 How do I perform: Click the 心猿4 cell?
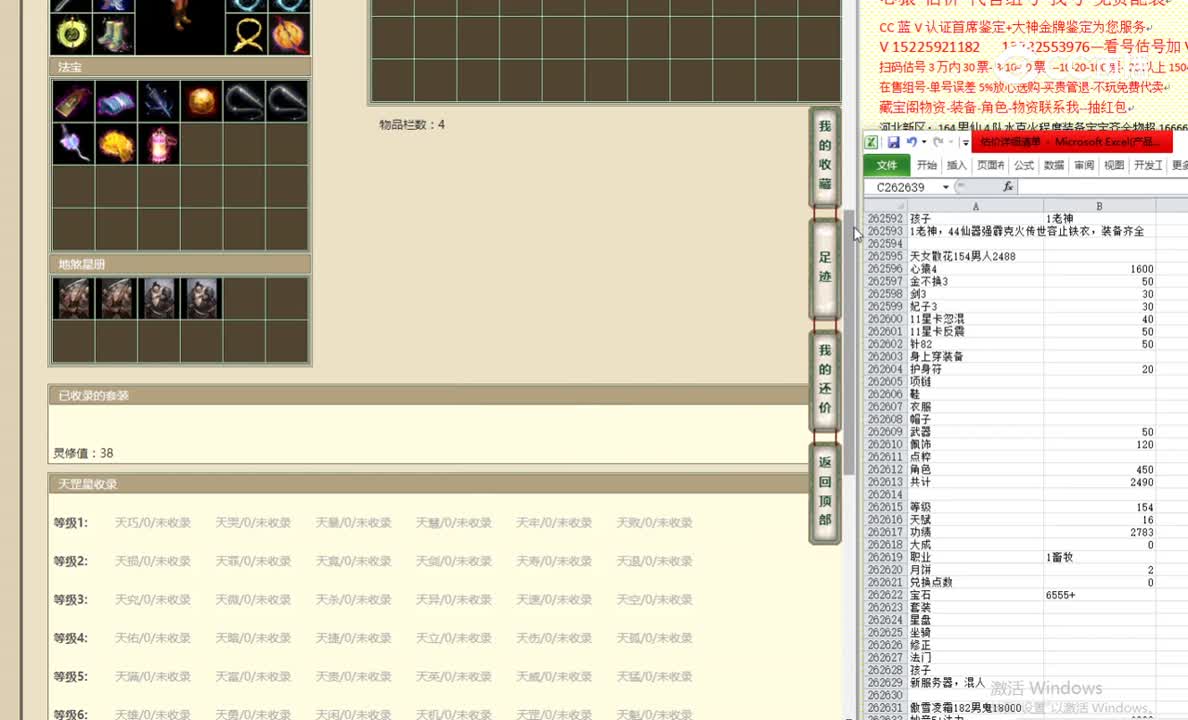click(x=975, y=269)
